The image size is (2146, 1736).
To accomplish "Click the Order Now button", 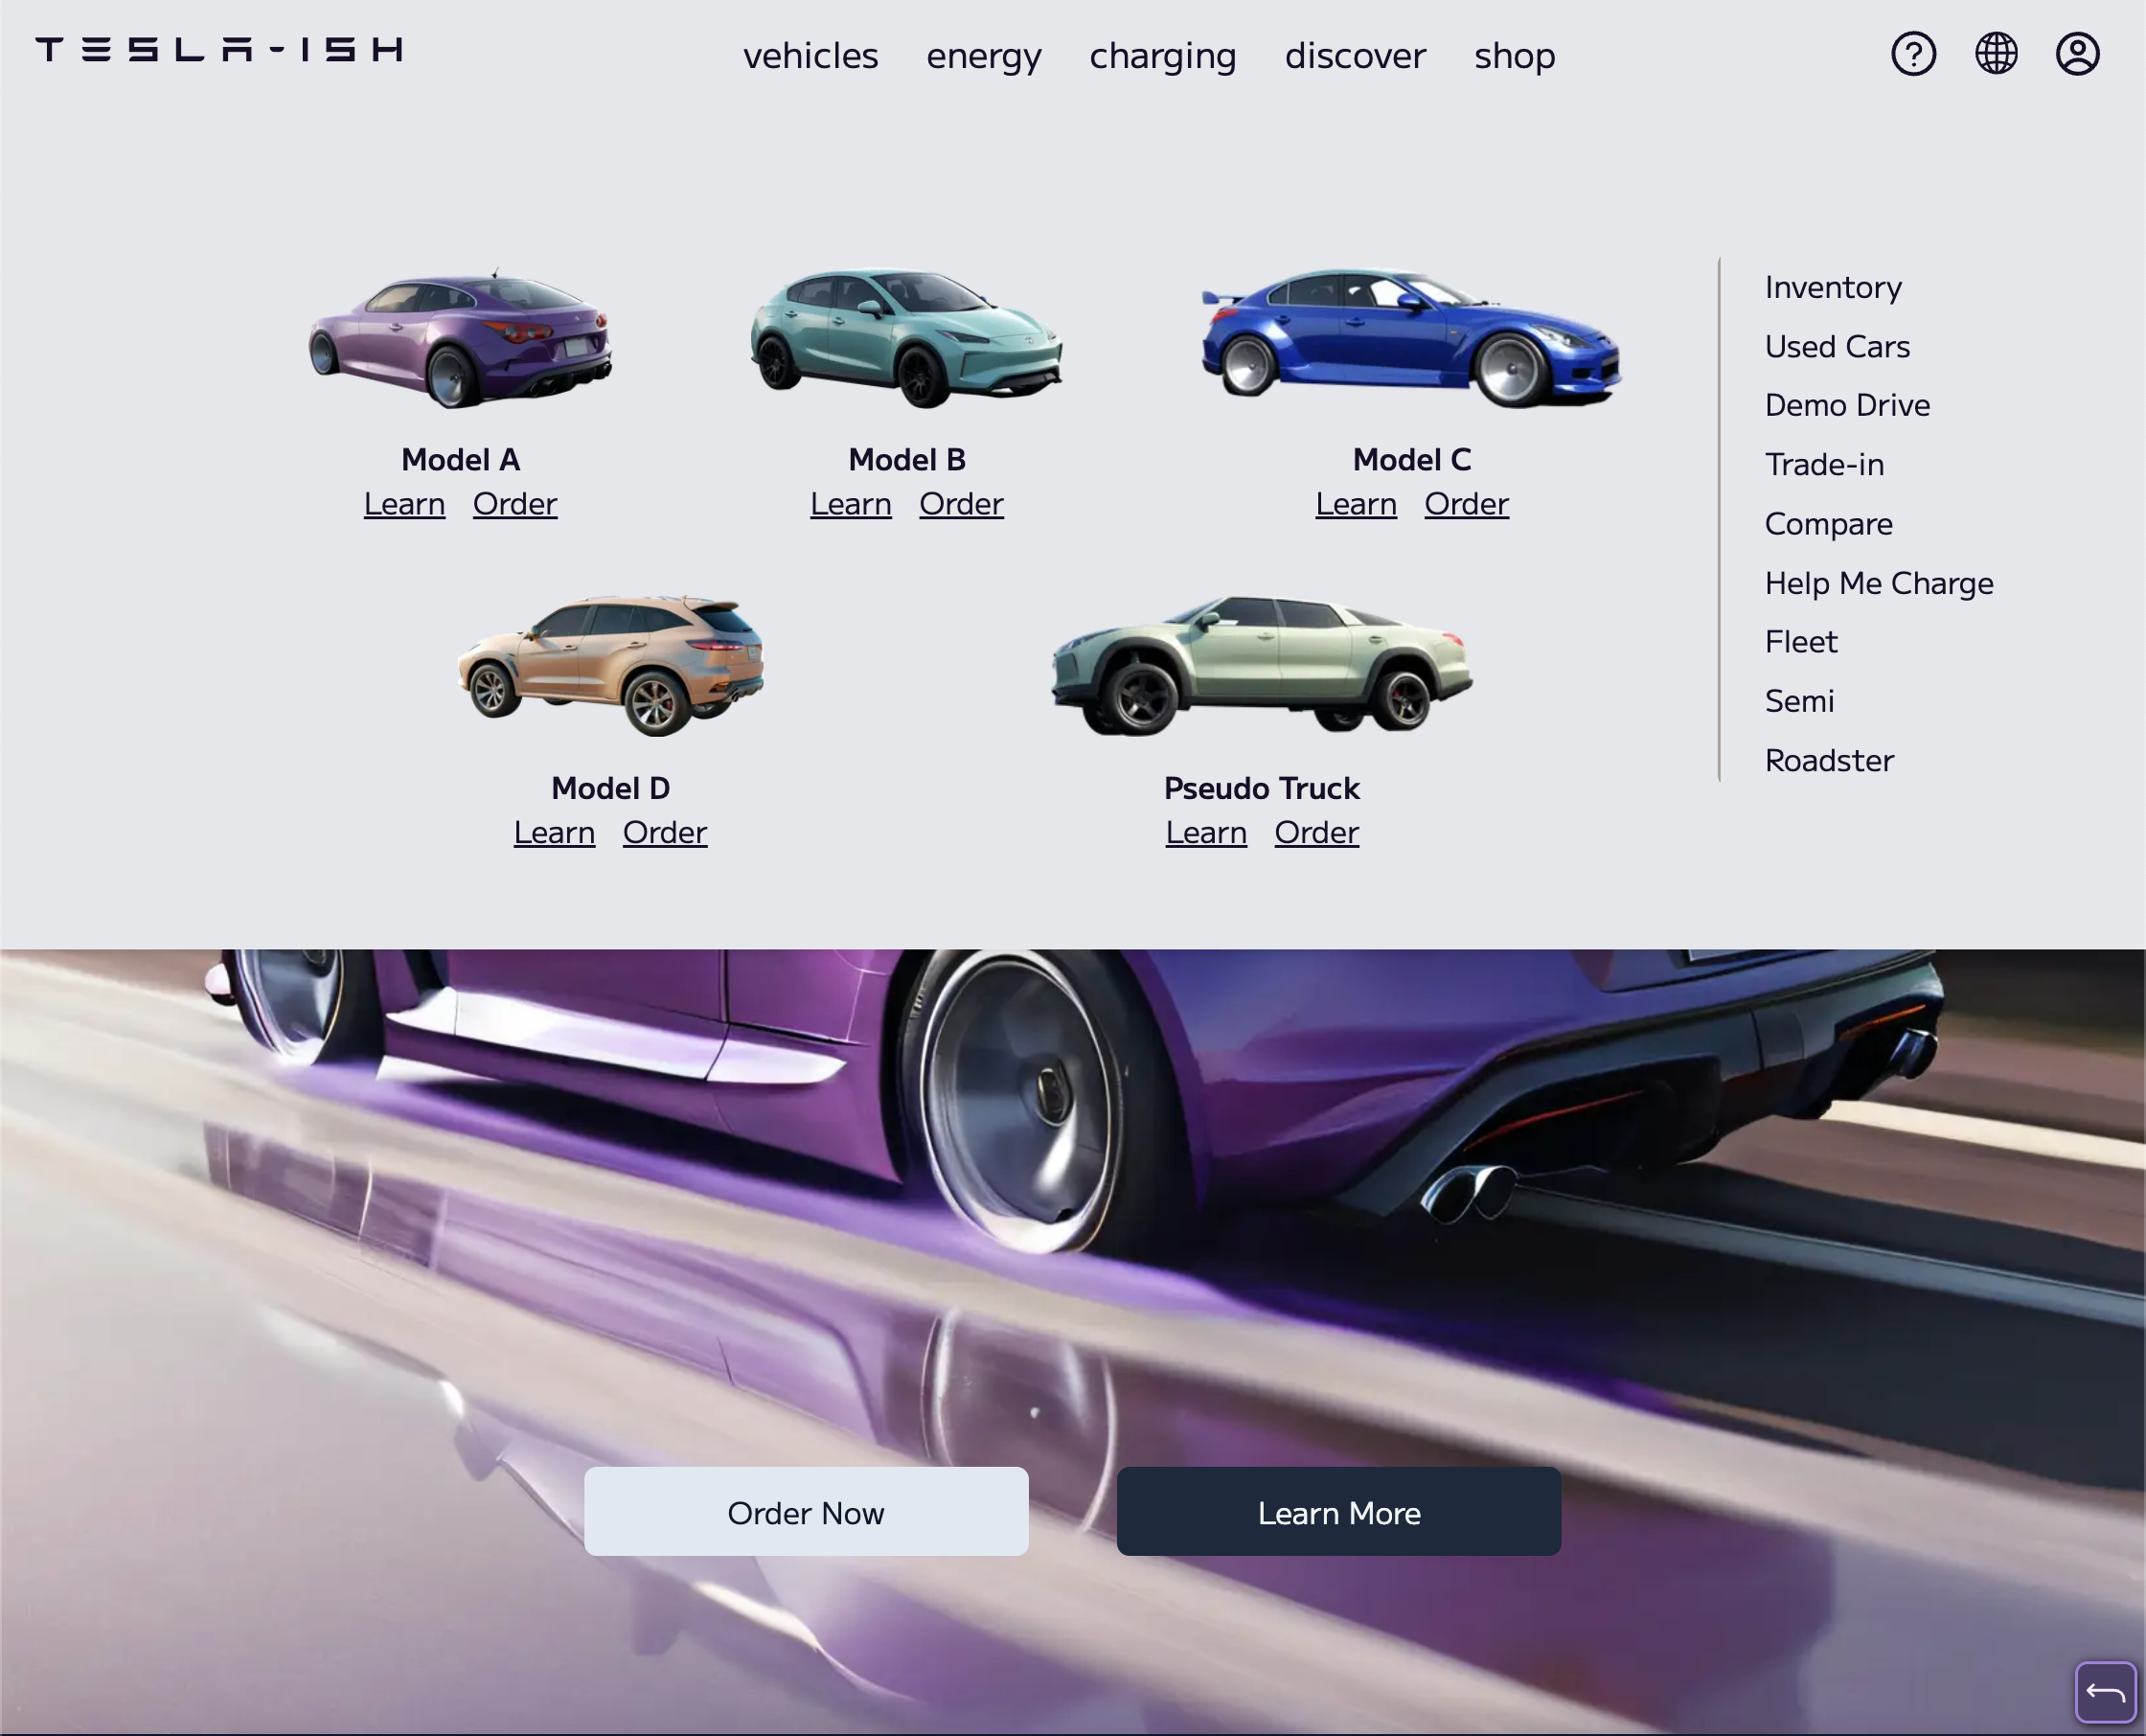I will pyautogui.click(x=806, y=1511).
